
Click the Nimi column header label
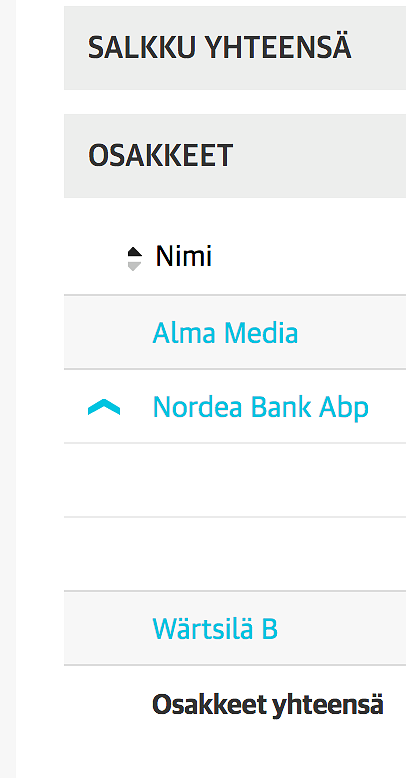[184, 257]
